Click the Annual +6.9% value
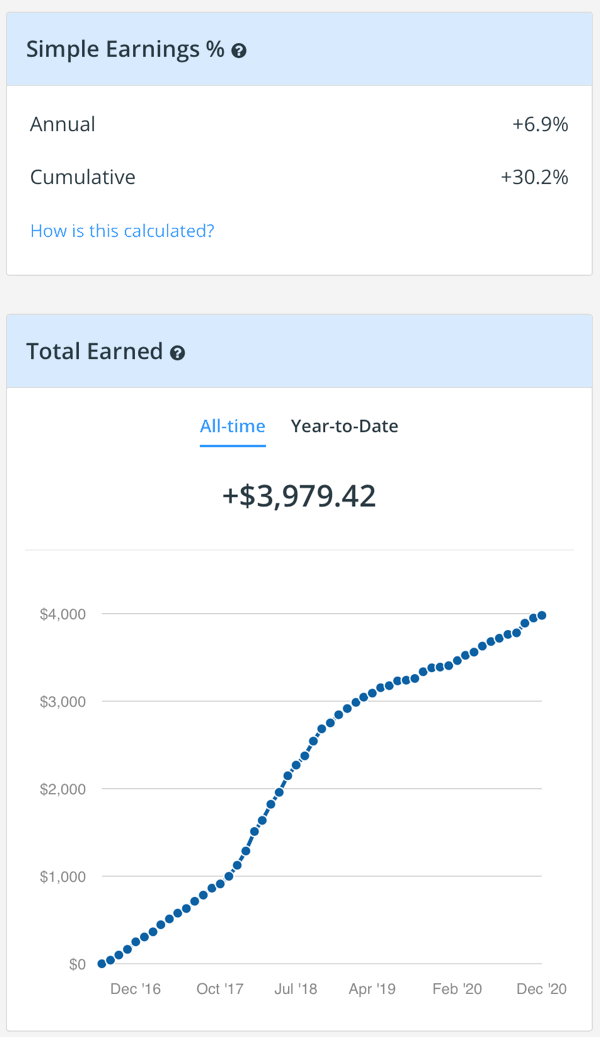The image size is (600, 1037). tap(540, 125)
